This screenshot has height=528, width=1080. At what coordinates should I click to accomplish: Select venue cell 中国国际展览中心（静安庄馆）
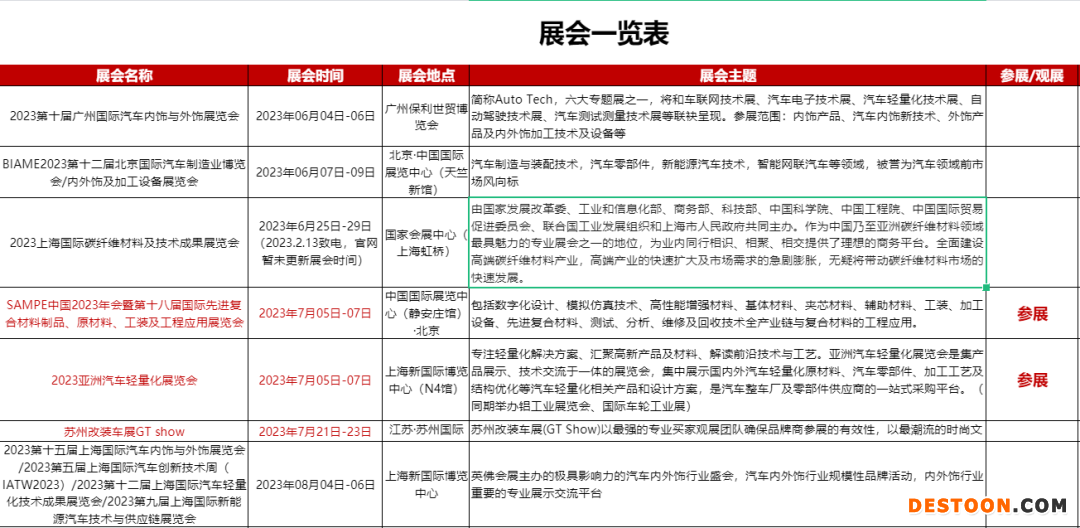click(x=426, y=313)
